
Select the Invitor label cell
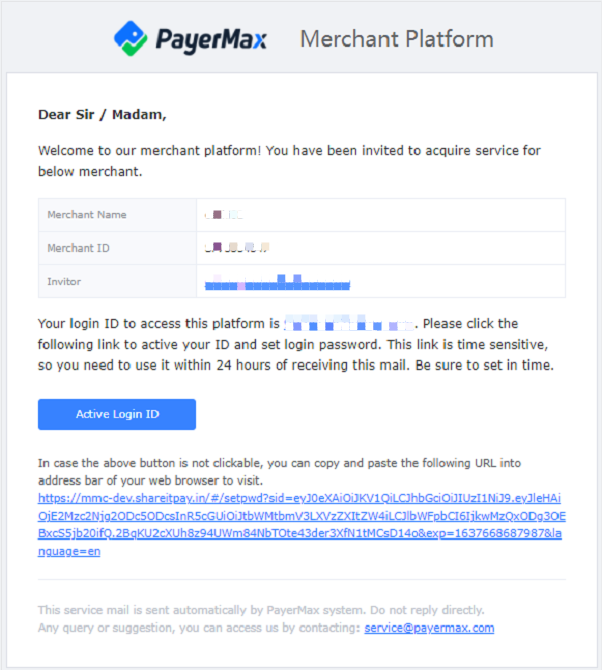coord(117,281)
